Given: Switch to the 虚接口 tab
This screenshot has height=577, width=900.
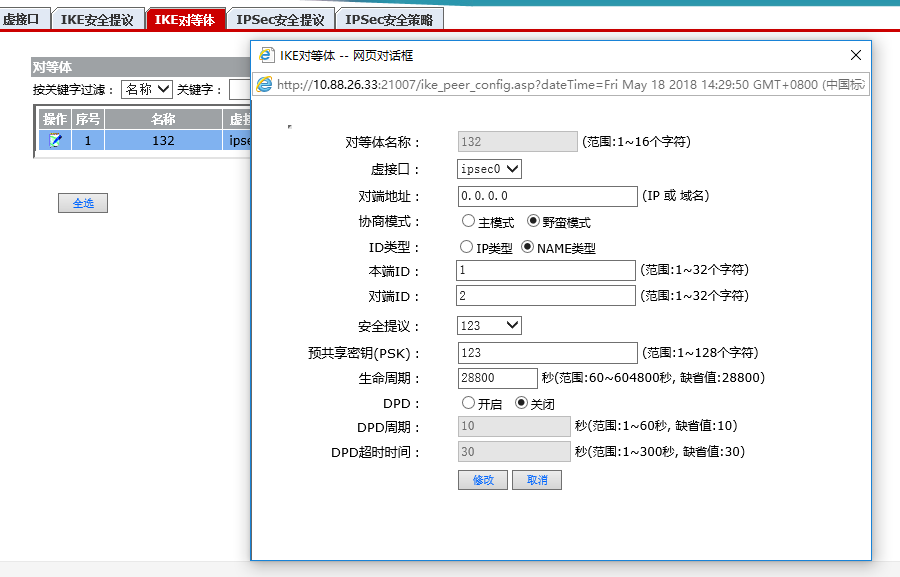Looking at the screenshot, I should point(24,19).
